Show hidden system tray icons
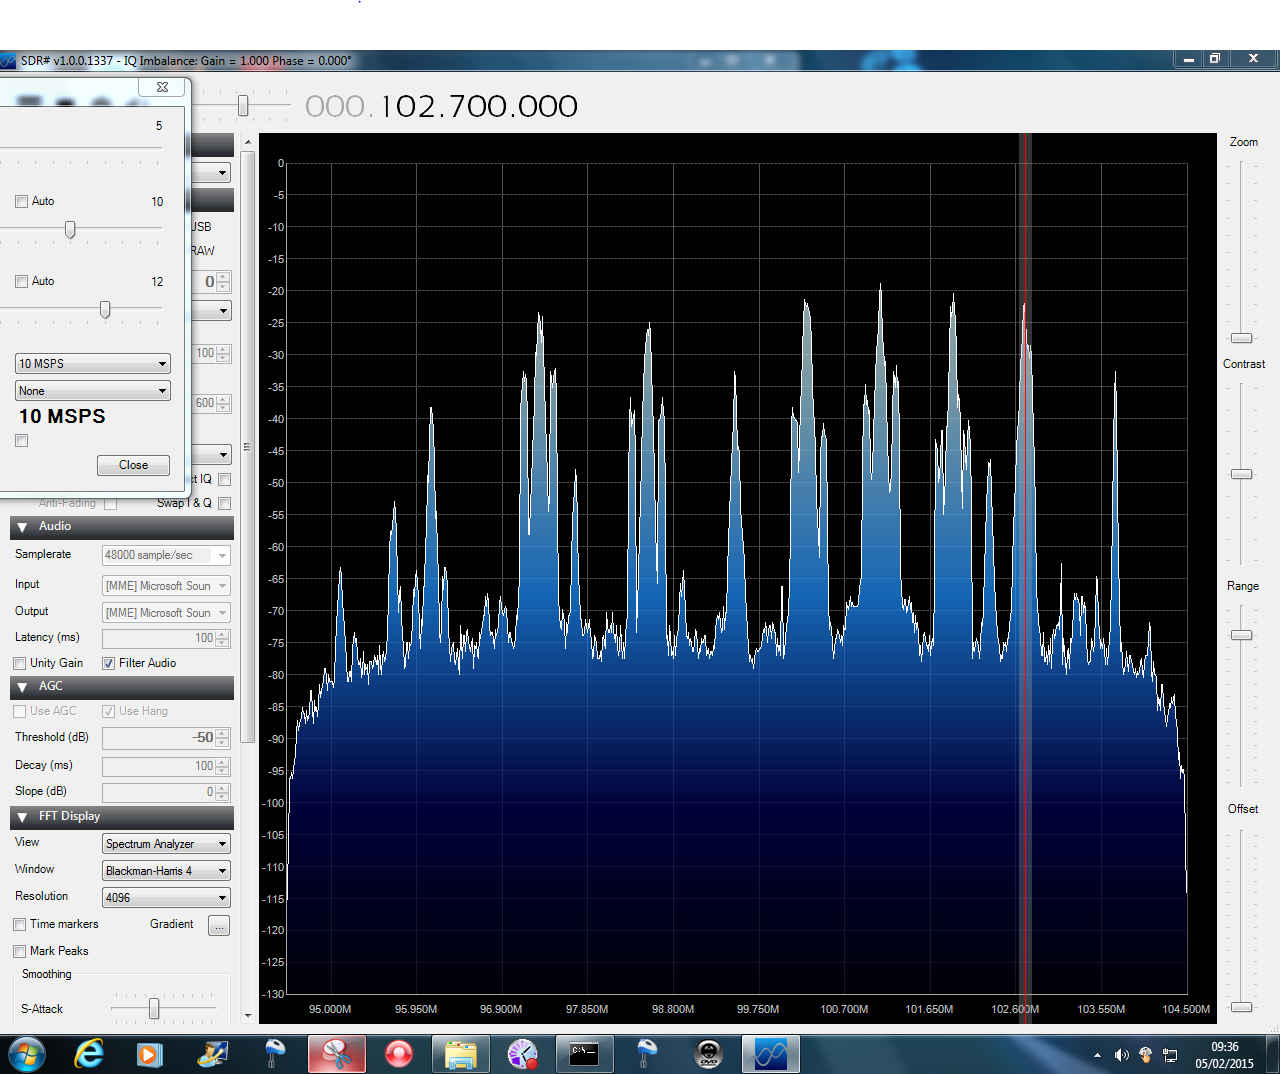Image resolution: width=1280 pixels, height=1074 pixels. 1097,1055
